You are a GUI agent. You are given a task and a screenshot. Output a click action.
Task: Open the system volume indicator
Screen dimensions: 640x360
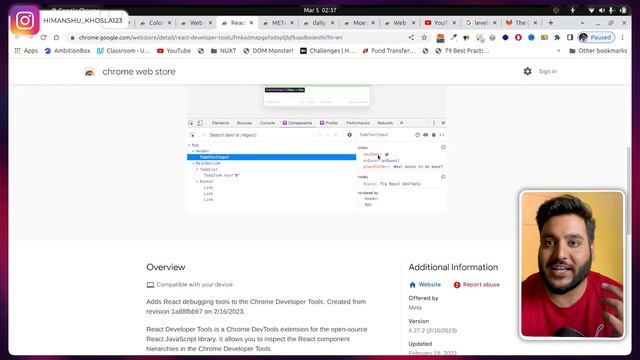pyautogui.click(x=602, y=10)
